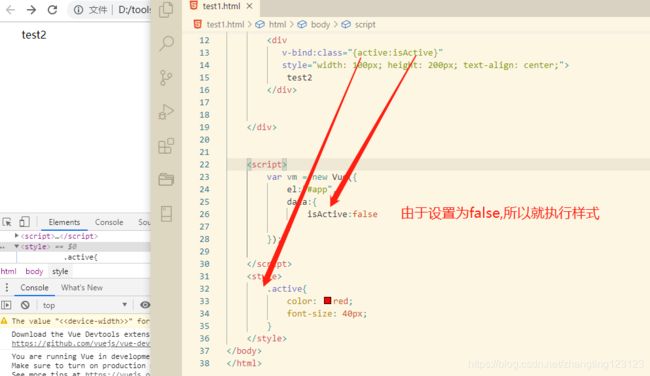
Task: Toggle the console sidebar
Action: pos(6,305)
